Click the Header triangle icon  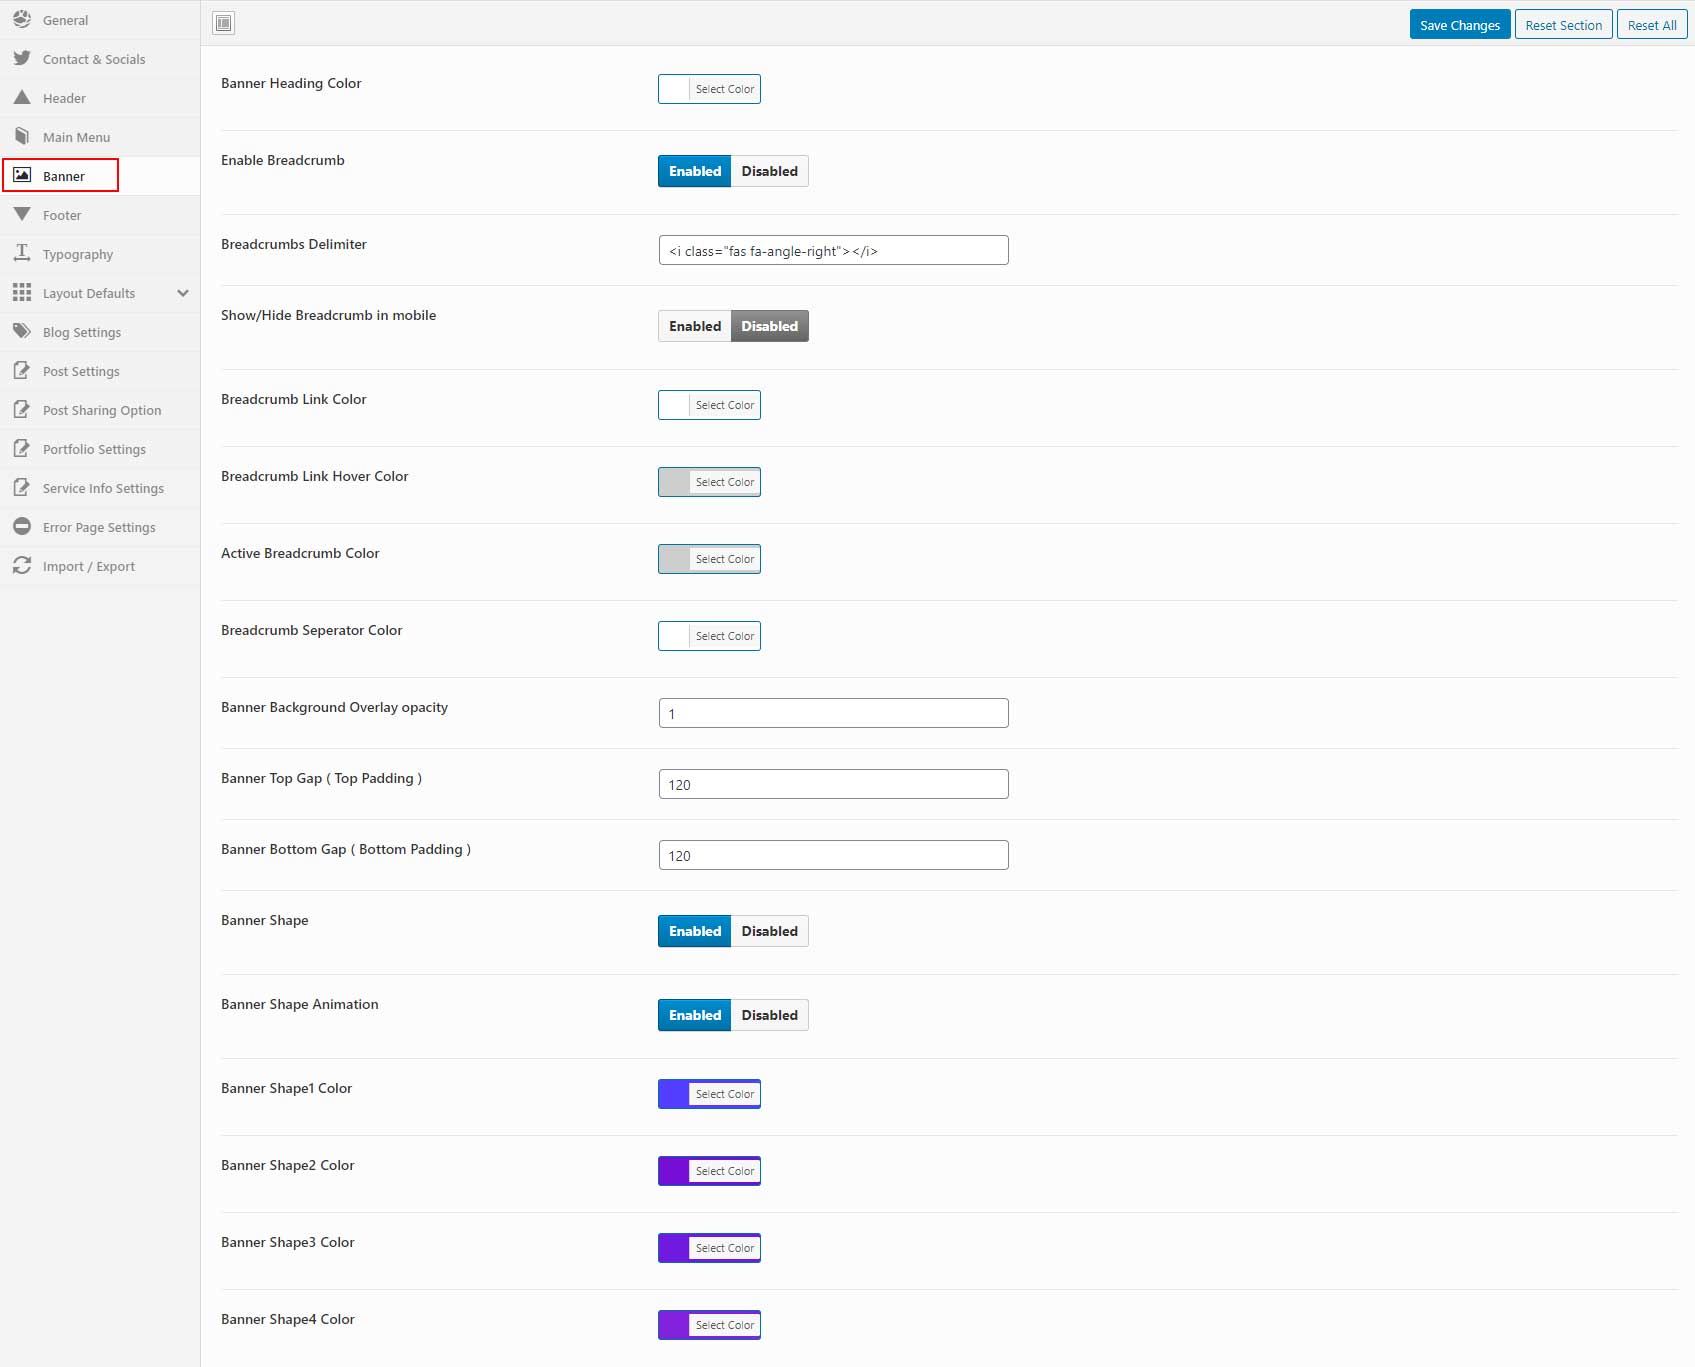(22, 97)
